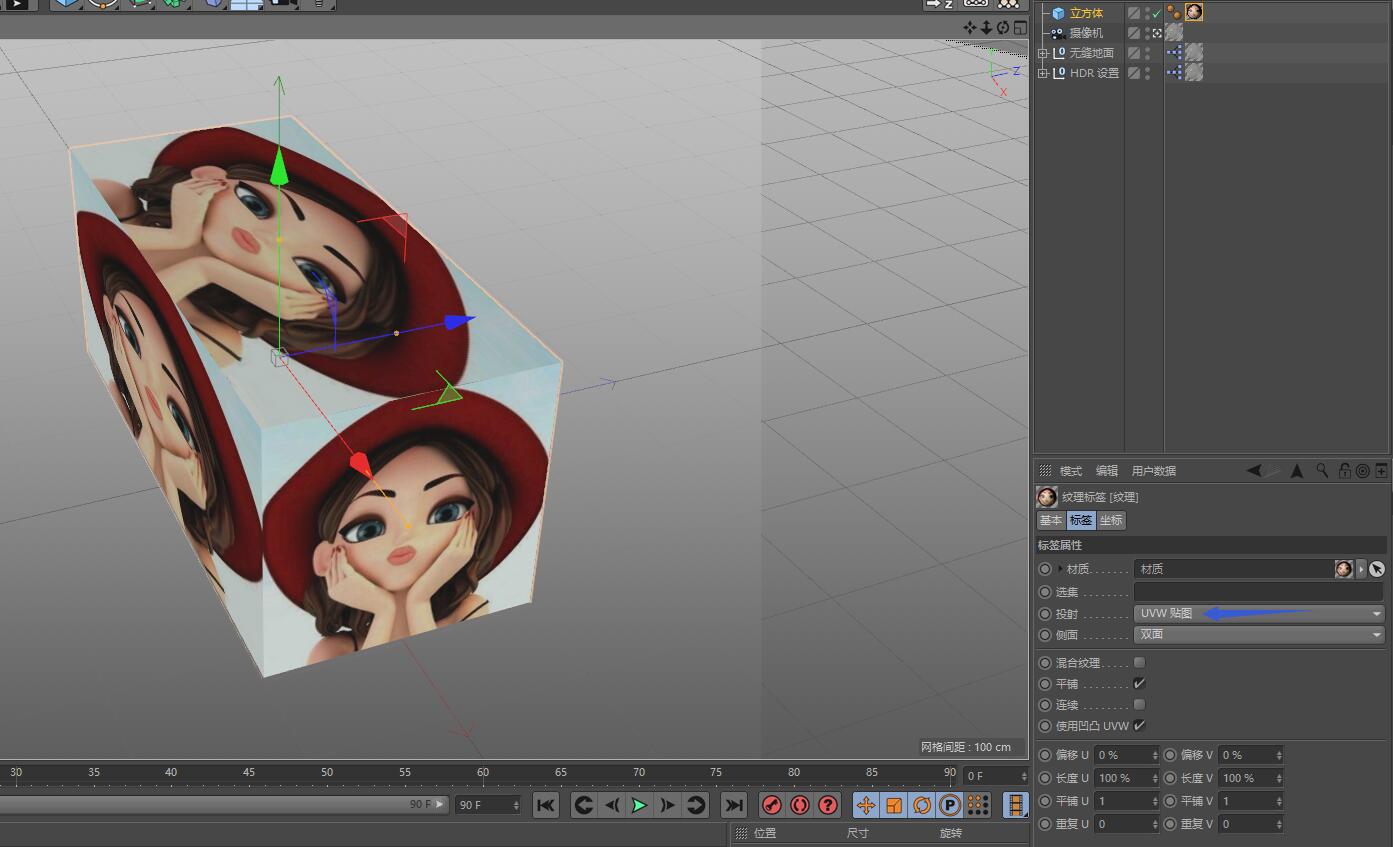The image size is (1393, 847).
Task: Click the 重复 V stepper arrows
Action: pos(1279,824)
